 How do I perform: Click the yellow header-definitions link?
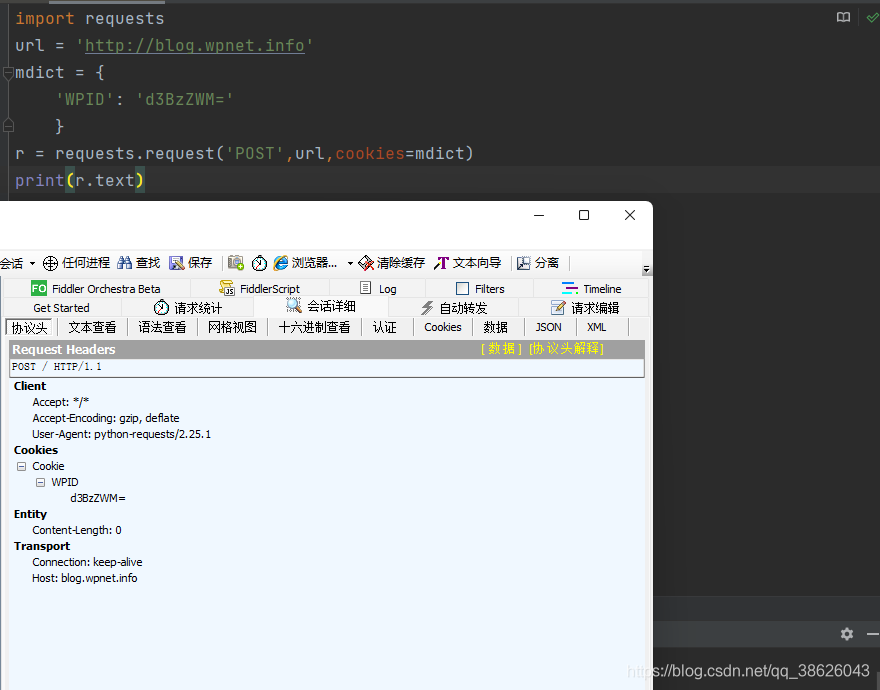click(x=566, y=349)
